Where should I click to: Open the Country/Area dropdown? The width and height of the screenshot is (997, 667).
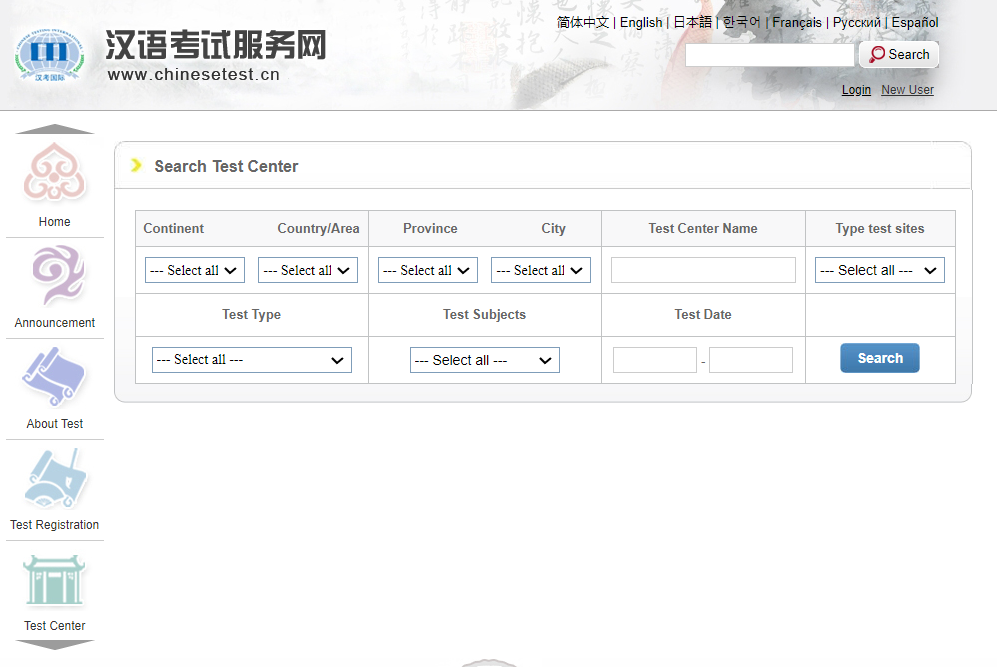[x=308, y=270]
